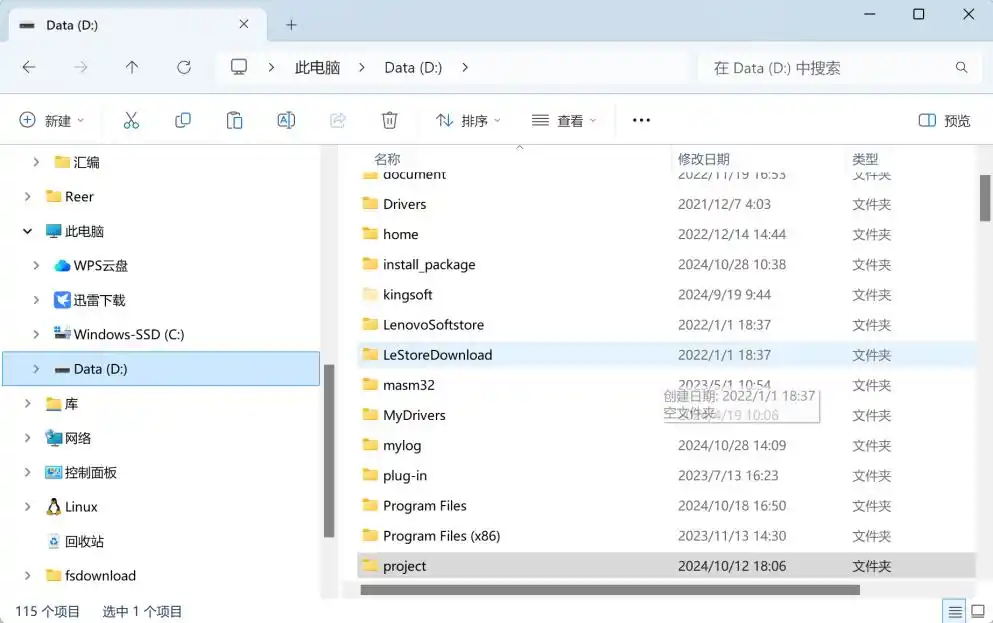Click the Program Files folder icon
The image size is (993, 623).
click(x=370, y=505)
